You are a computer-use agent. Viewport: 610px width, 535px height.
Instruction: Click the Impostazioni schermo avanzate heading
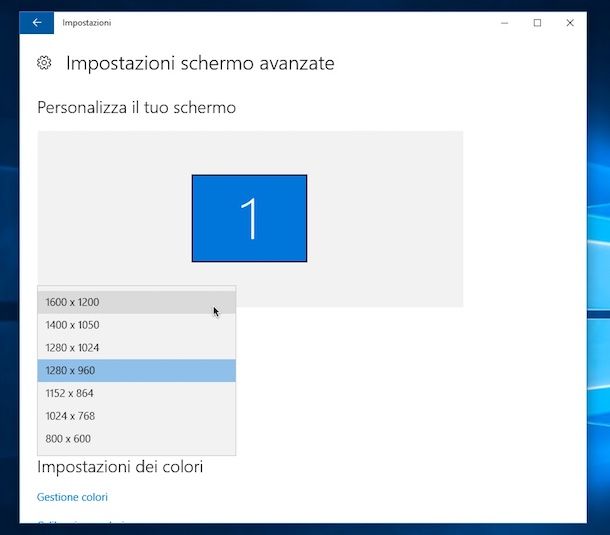pos(200,63)
